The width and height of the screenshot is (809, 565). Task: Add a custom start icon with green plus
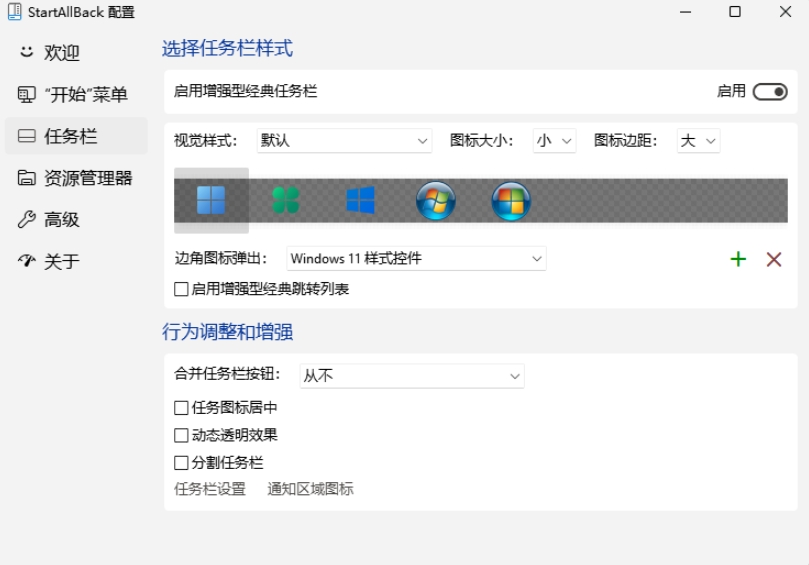point(738,259)
